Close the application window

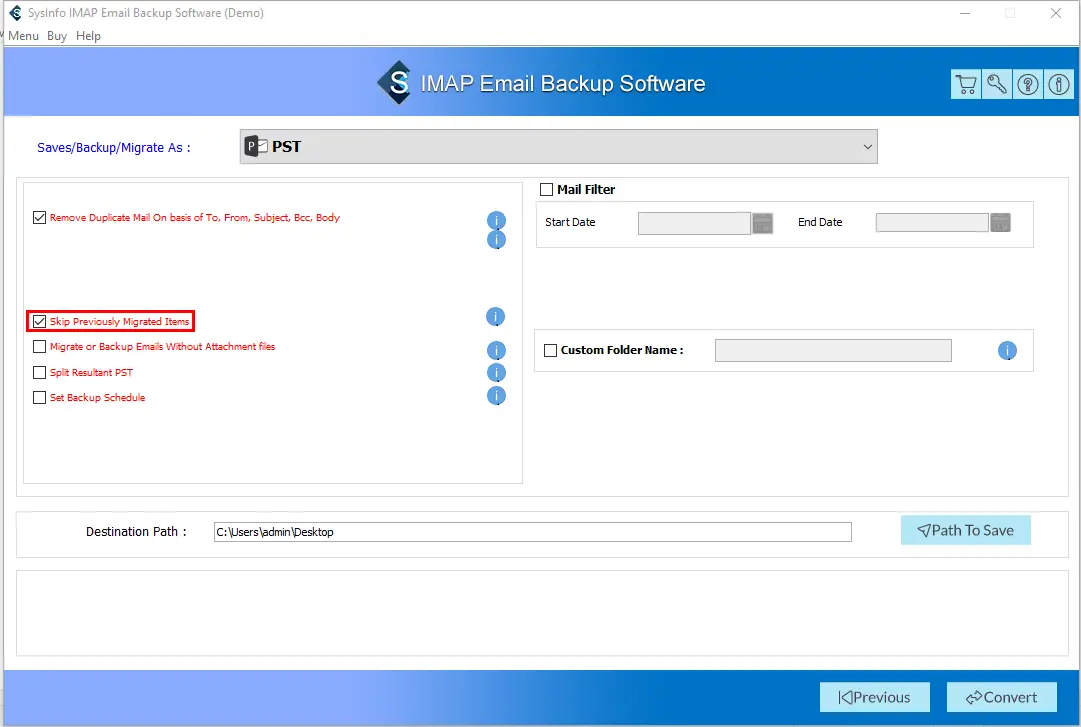coord(1055,13)
